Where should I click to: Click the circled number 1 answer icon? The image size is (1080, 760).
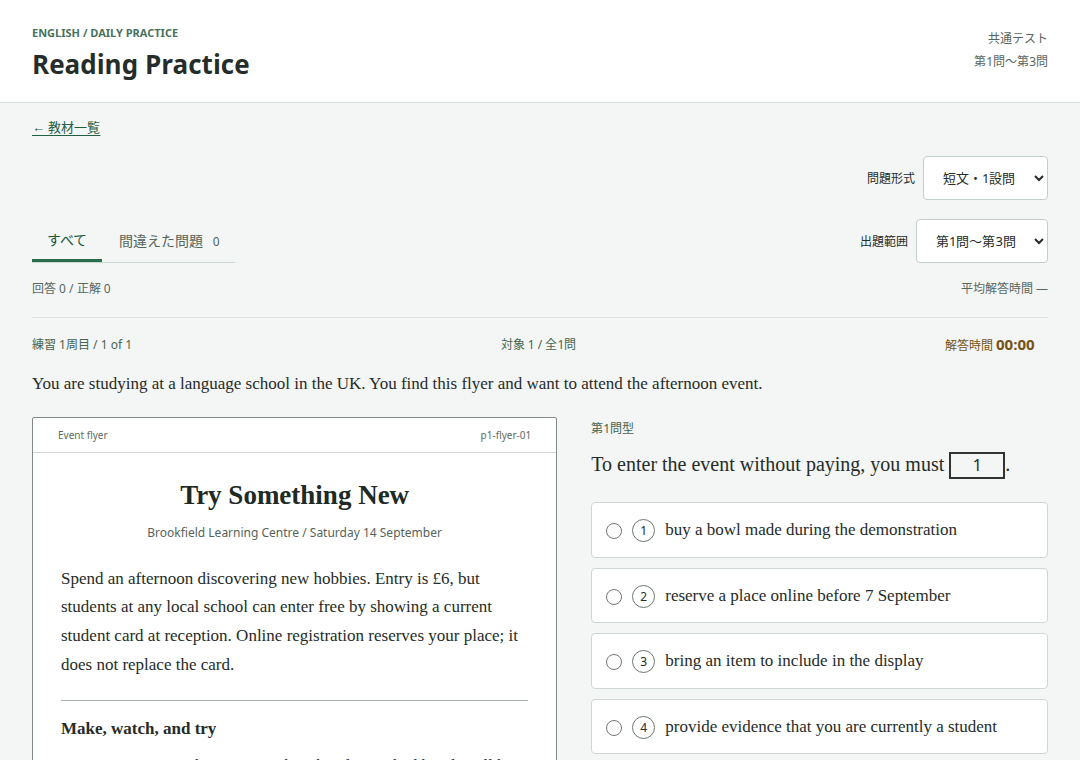click(x=643, y=531)
